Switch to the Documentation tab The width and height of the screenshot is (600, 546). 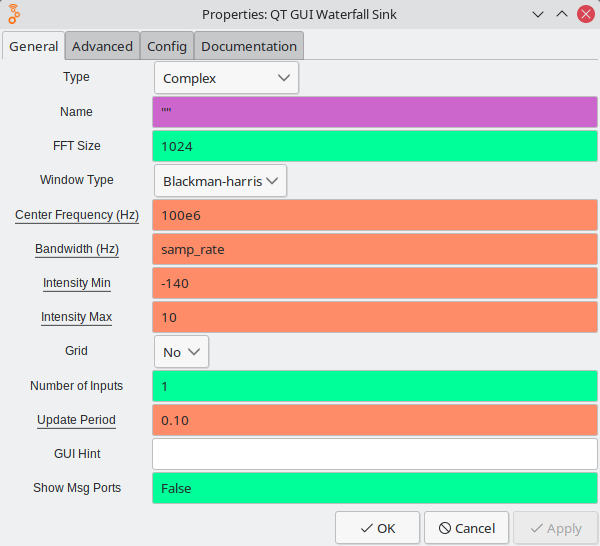248,46
